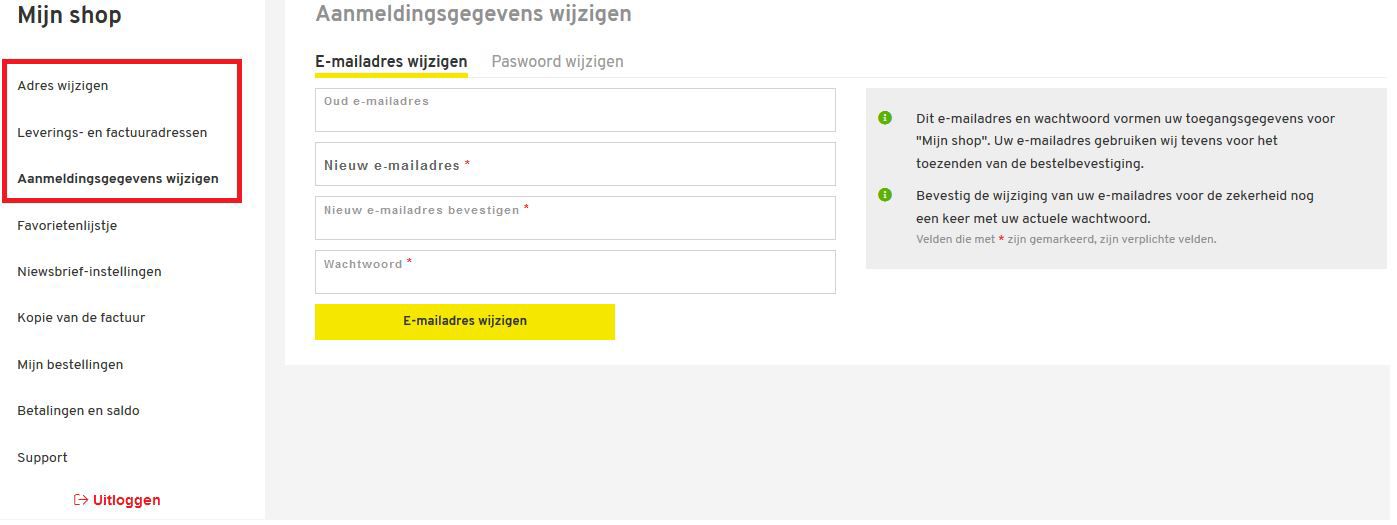Image resolution: width=1397 pixels, height=525 pixels.
Task: Go to Leverings- en factuuradressen
Action: [112, 132]
